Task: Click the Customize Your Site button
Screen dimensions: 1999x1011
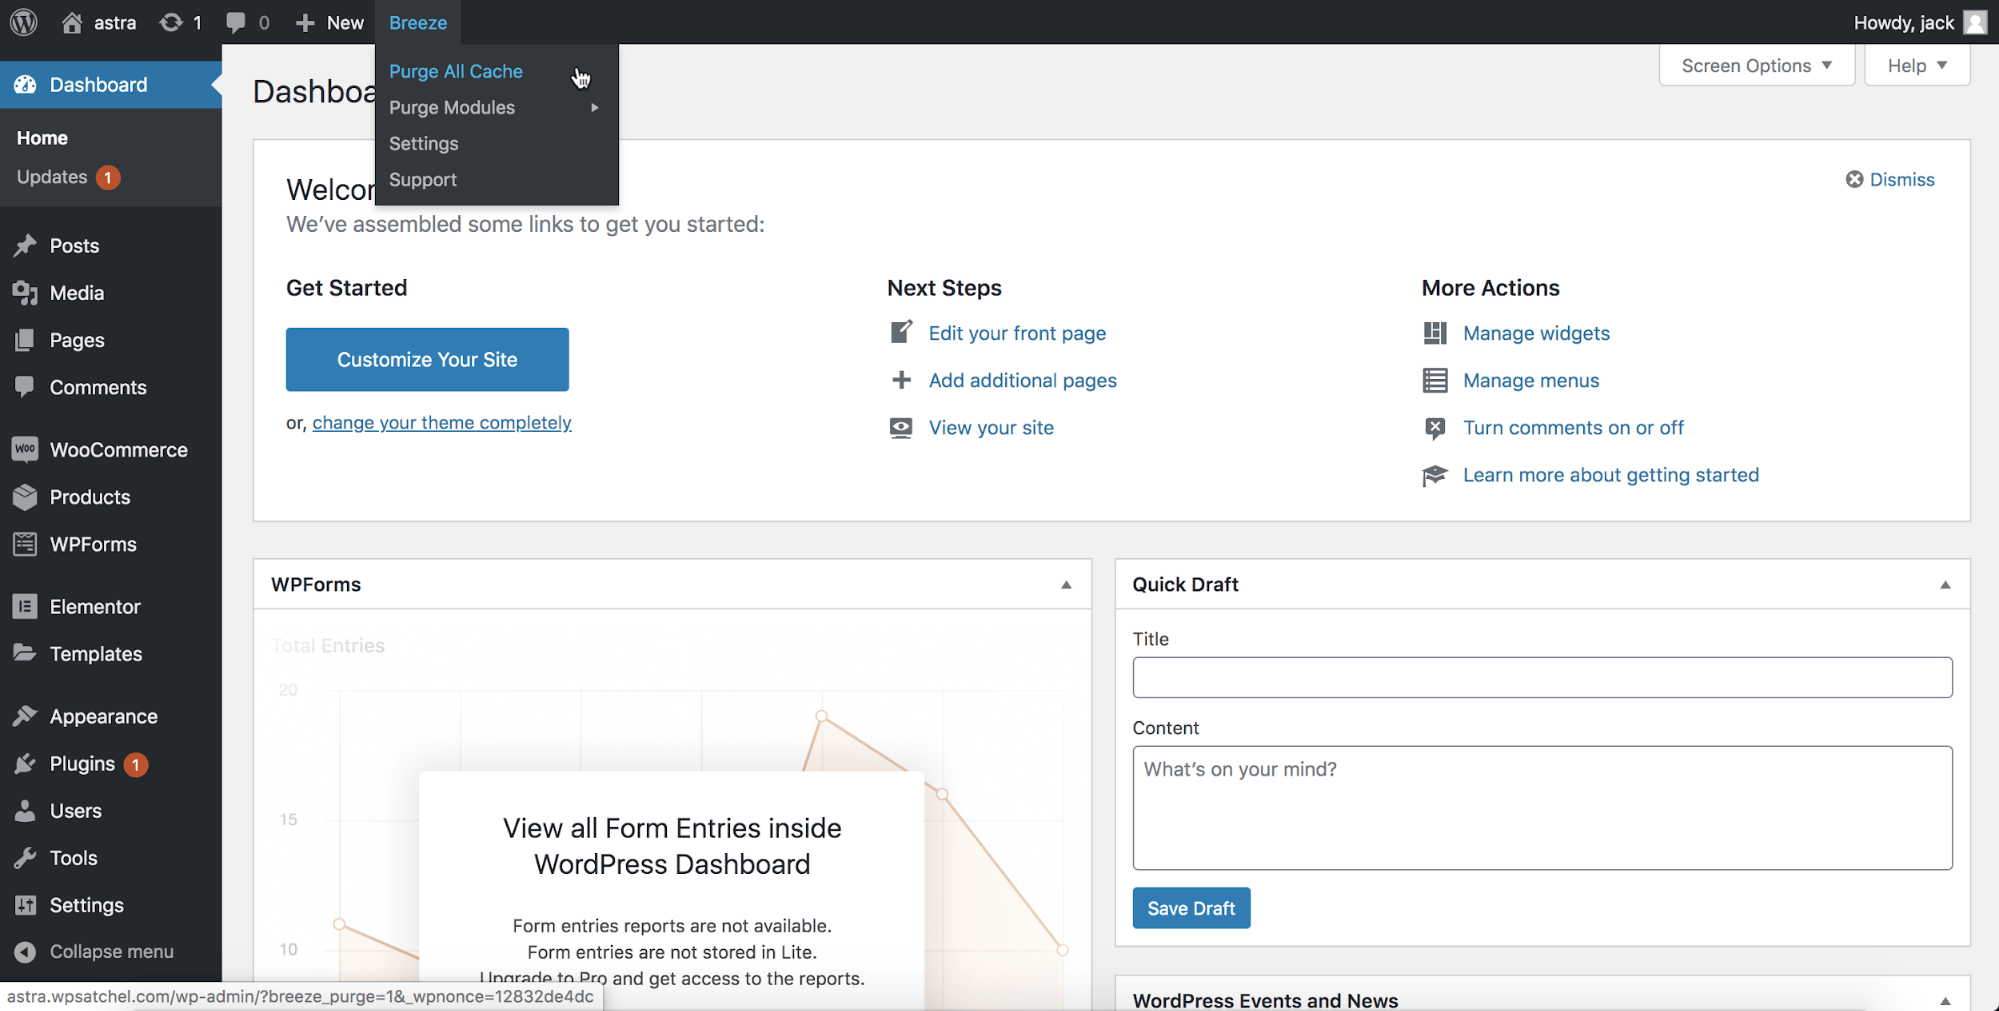Action: click(x=427, y=359)
